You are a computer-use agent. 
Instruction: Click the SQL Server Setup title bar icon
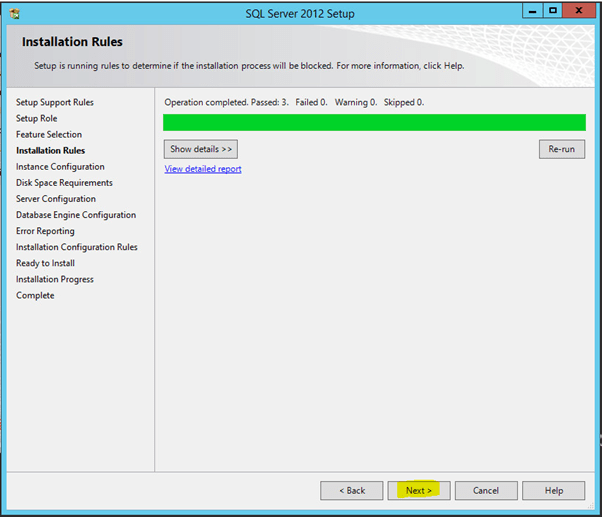point(15,14)
